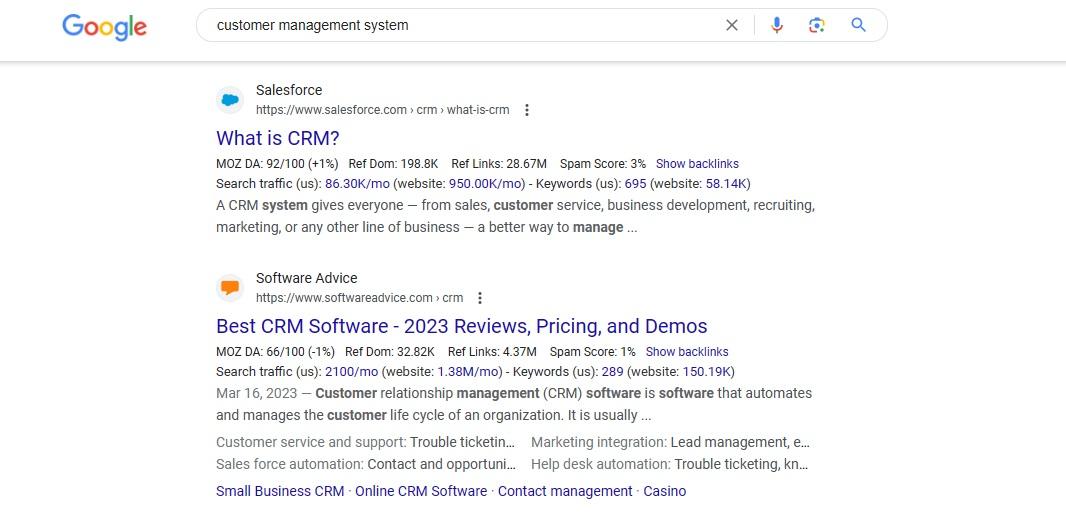This screenshot has height=528, width=1066.
Task: Click Software Advice keywords count 289
Action: click(x=613, y=372)
